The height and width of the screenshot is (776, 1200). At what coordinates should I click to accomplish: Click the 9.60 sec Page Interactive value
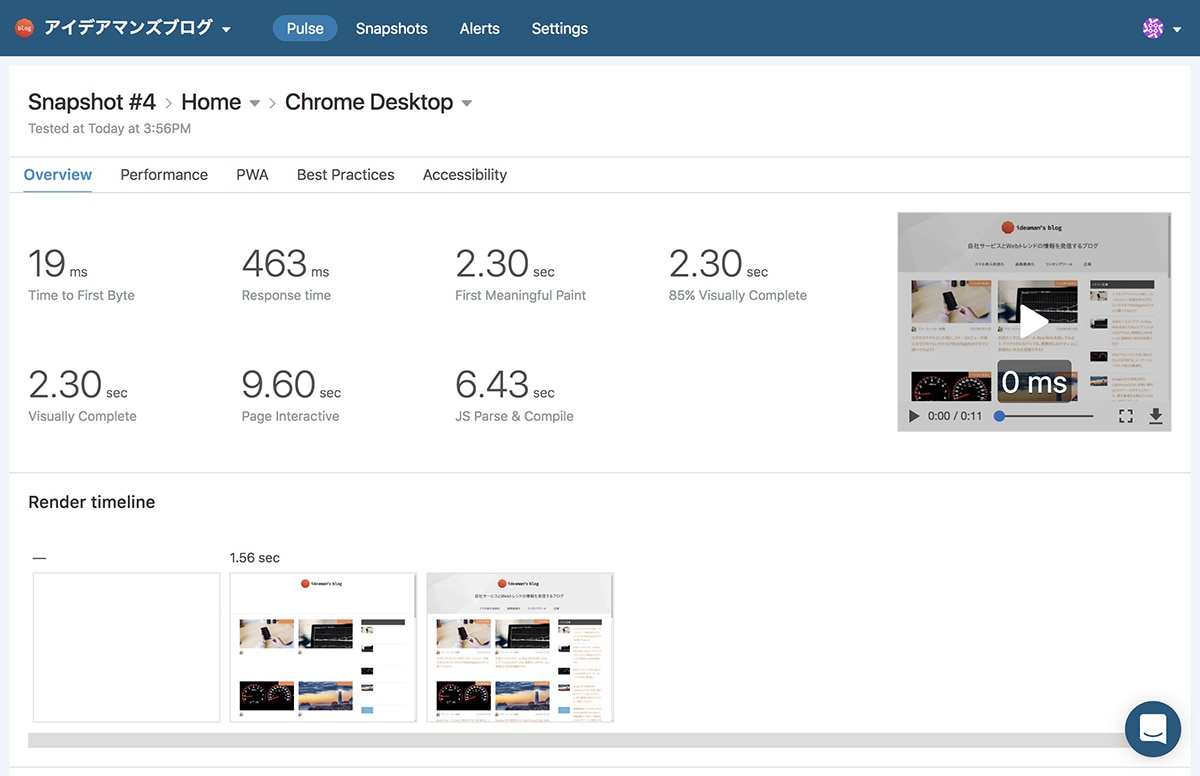tap(291, 385)
